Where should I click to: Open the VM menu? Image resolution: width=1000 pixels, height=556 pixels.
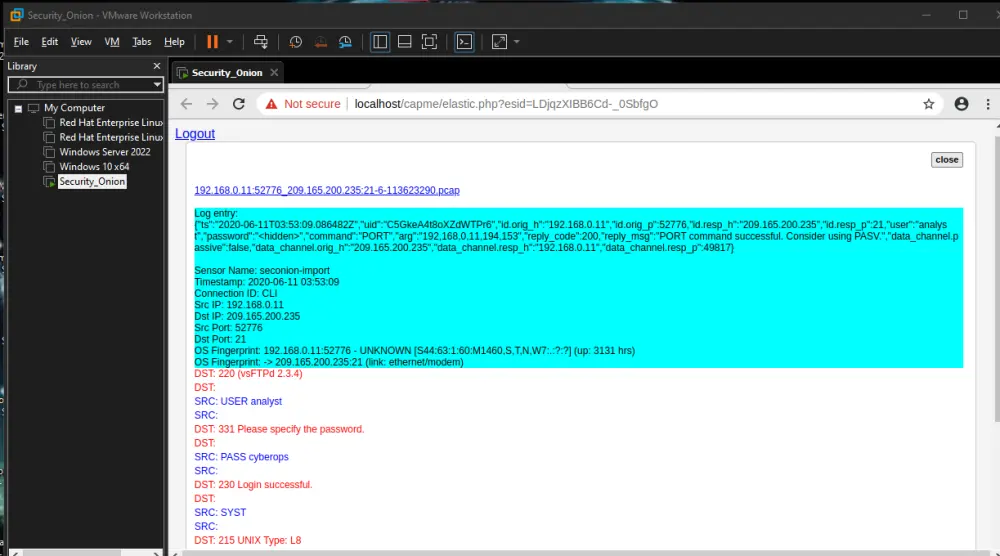[112, 42]
